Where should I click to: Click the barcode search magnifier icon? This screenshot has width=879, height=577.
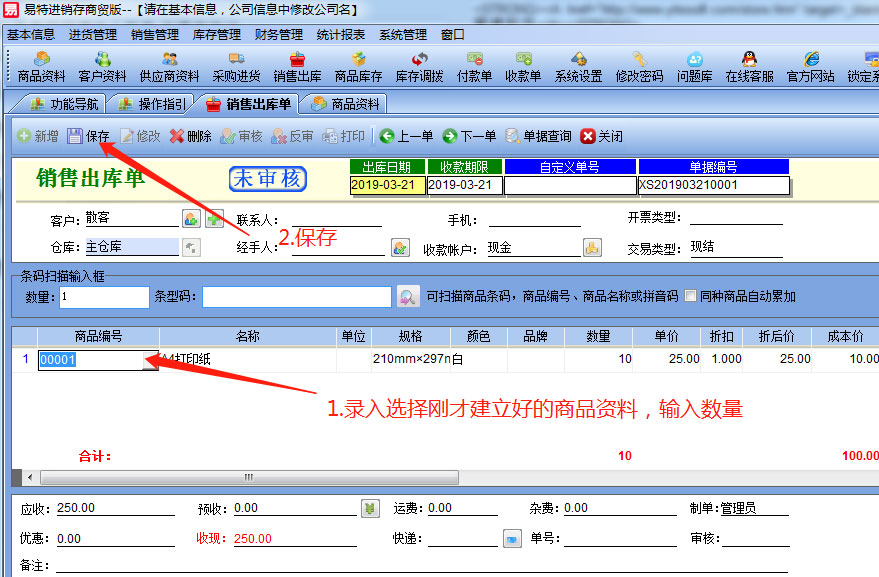click(407, 297)
